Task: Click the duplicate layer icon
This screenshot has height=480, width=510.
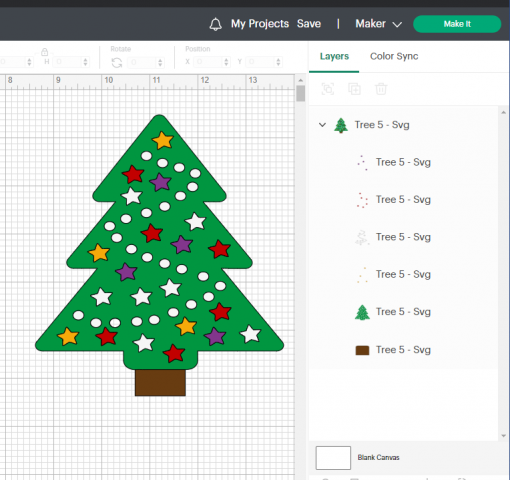Action: coord(354,89)
